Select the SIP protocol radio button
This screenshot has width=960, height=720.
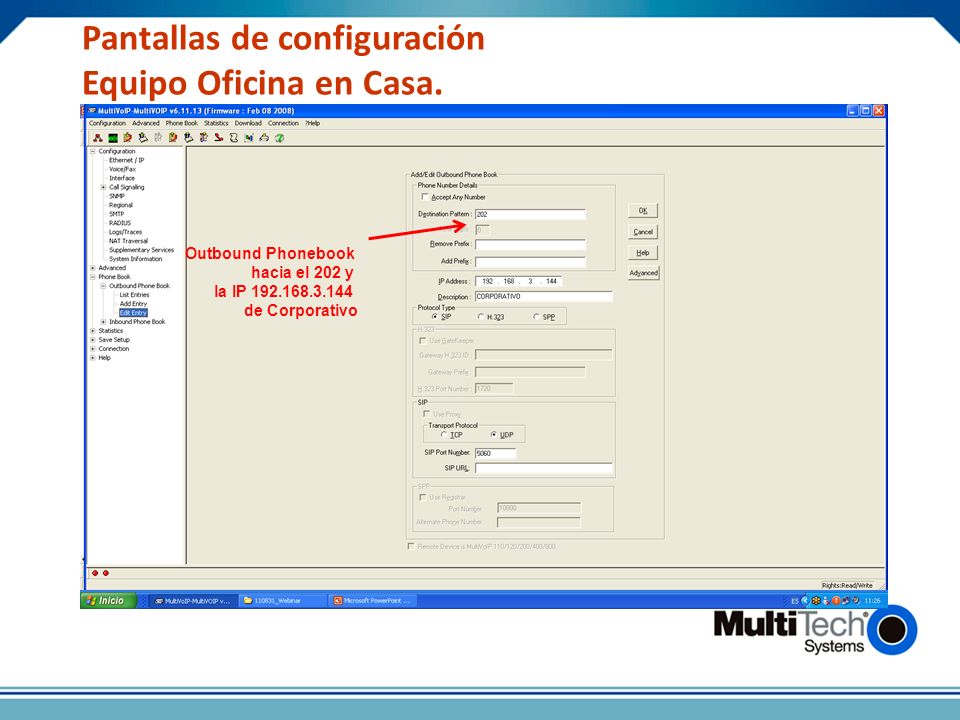coord(435,317)
